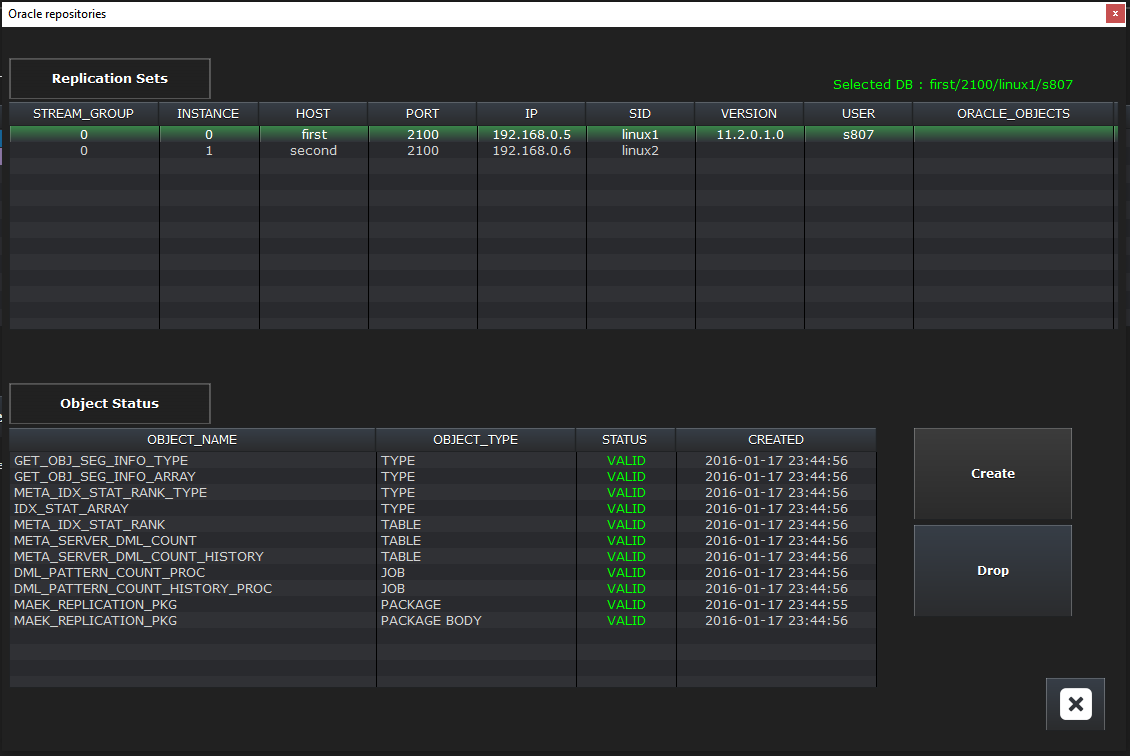
Task: Select the GET_OBJ_SEG_INFO_ARRAY row
Action: [x=442, y=476]
